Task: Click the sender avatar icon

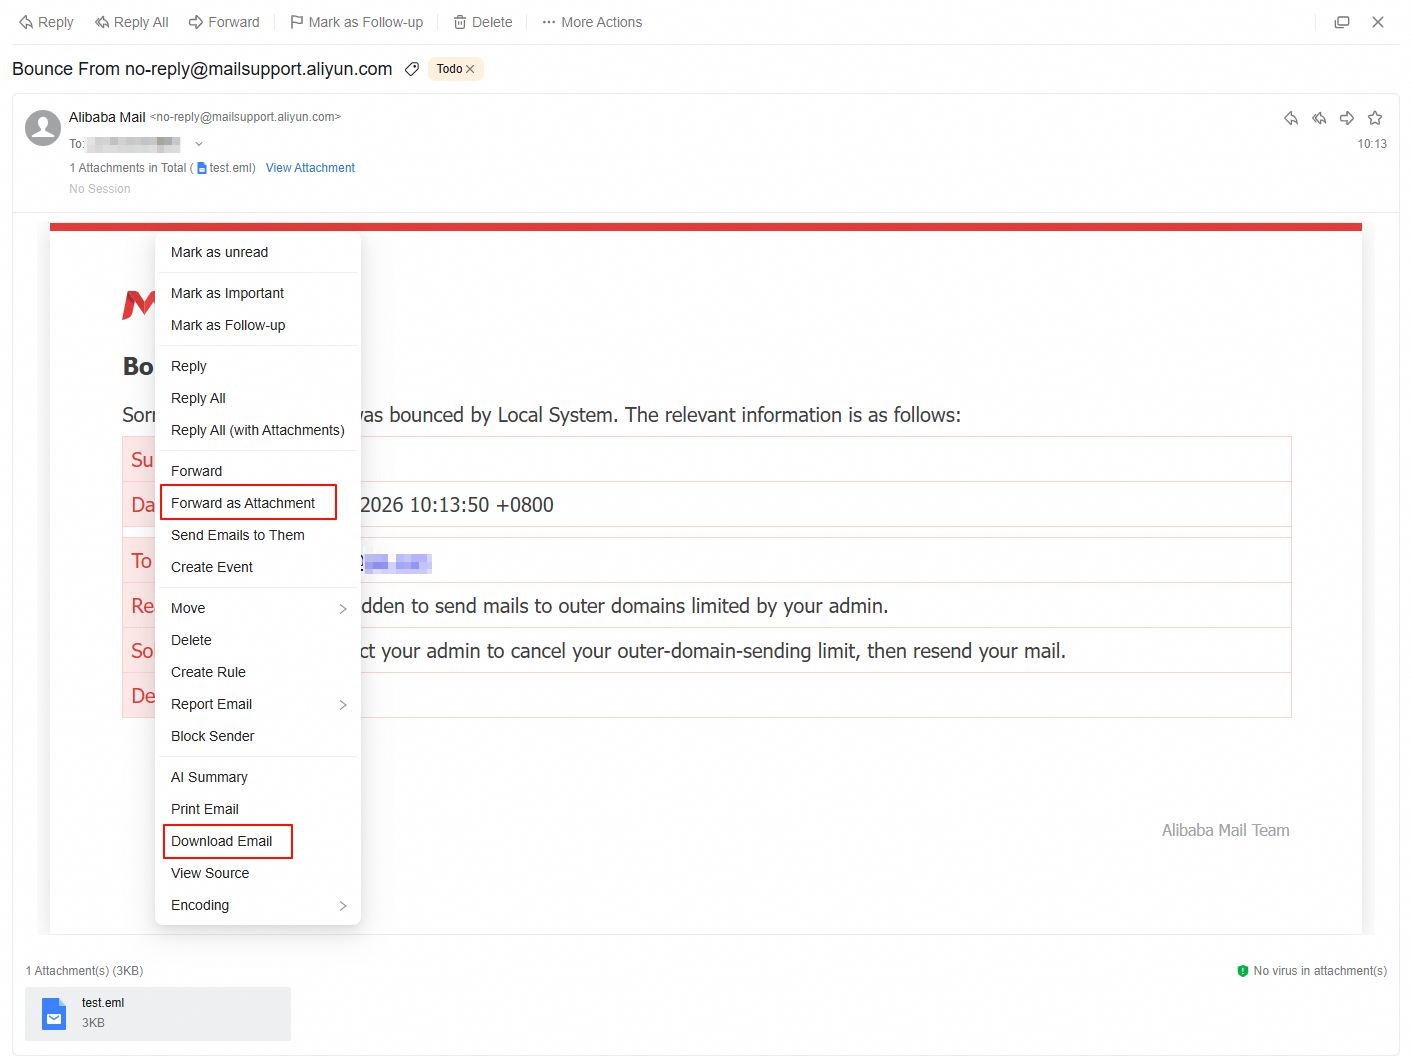Action: [x=43, y=128]
